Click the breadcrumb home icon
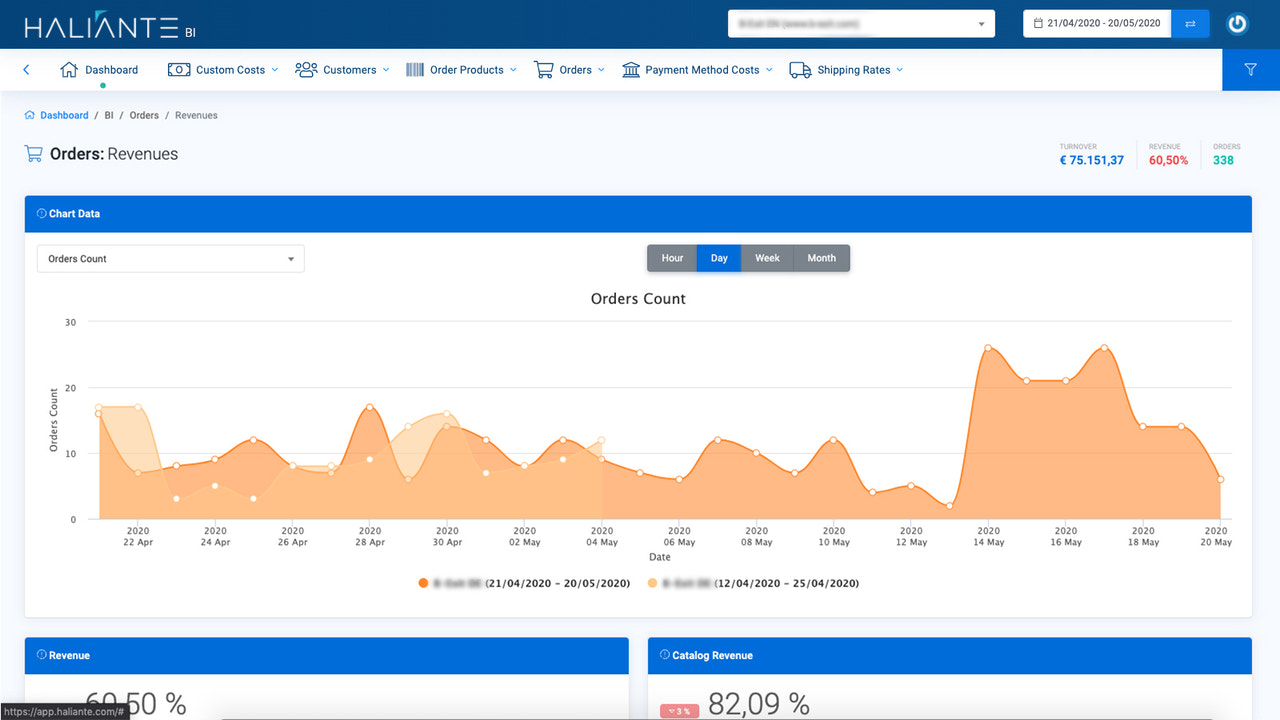 (30, 115)
